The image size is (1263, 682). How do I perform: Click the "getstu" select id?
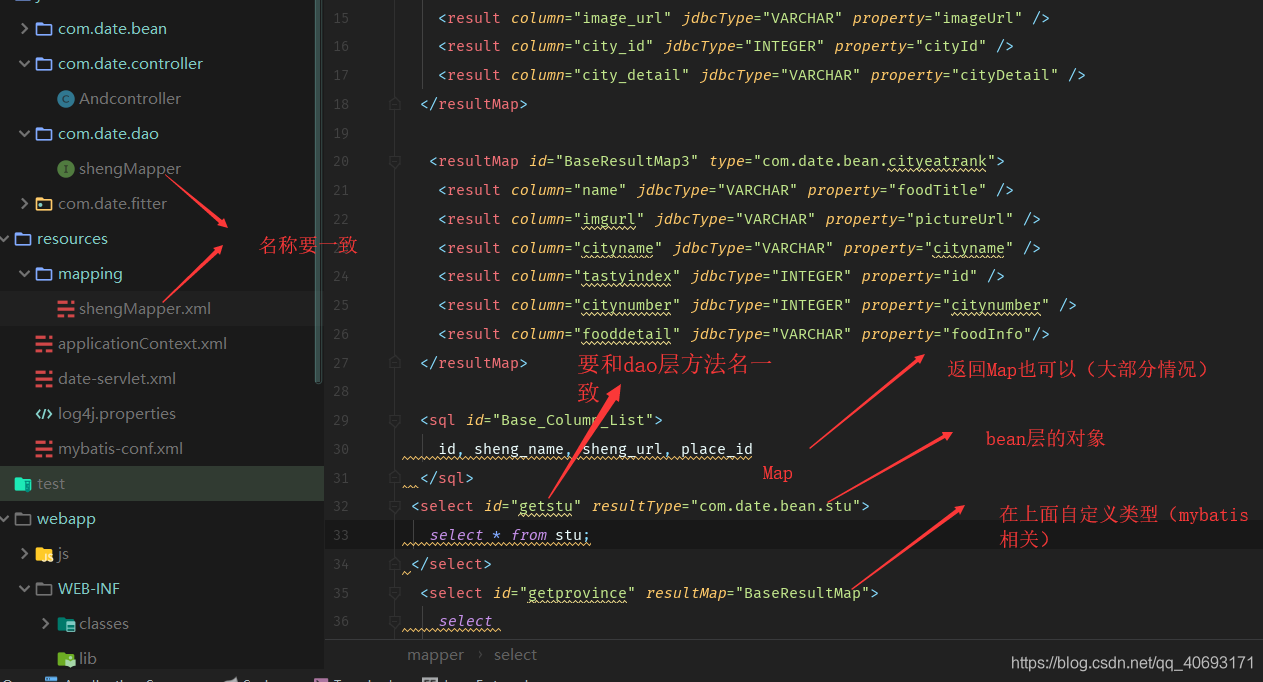pos(546,506)
